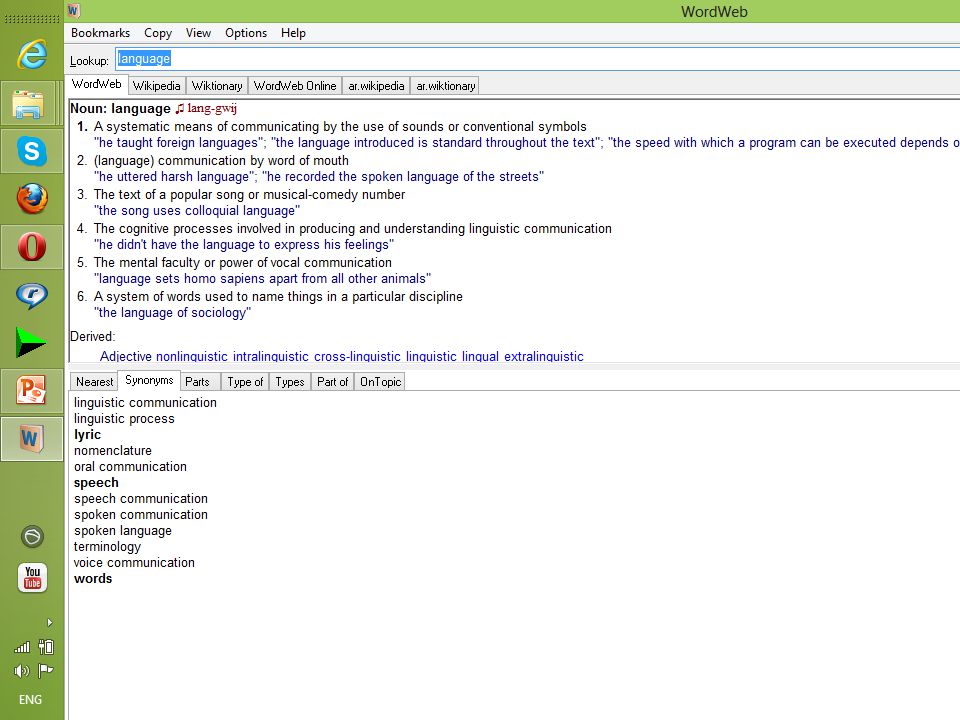The height and width of the screenshot is (720, 960).
Task: Select synonym 'spoken language'
Action: (123, 530)
